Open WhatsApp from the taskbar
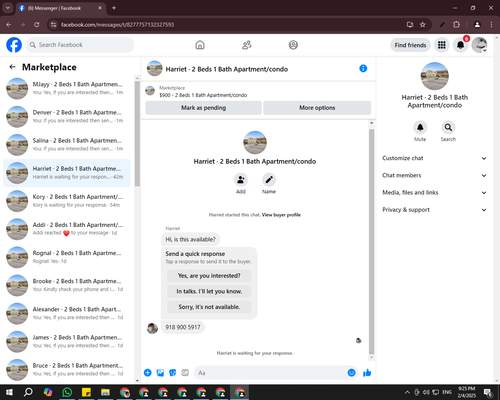Image resolution: width=500 pixels, height=400 pixels. click(67, 392)
